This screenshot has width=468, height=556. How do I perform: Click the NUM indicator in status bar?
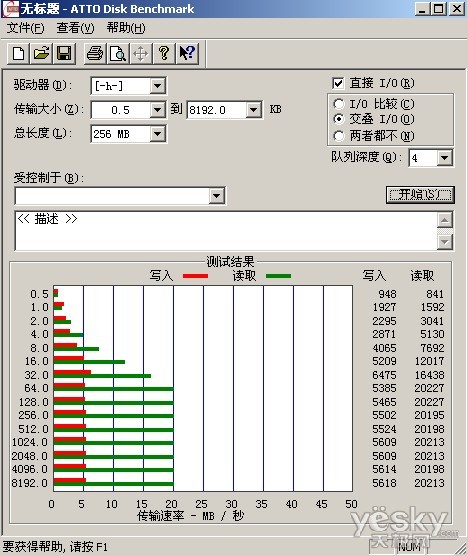(x=409, y=547)
